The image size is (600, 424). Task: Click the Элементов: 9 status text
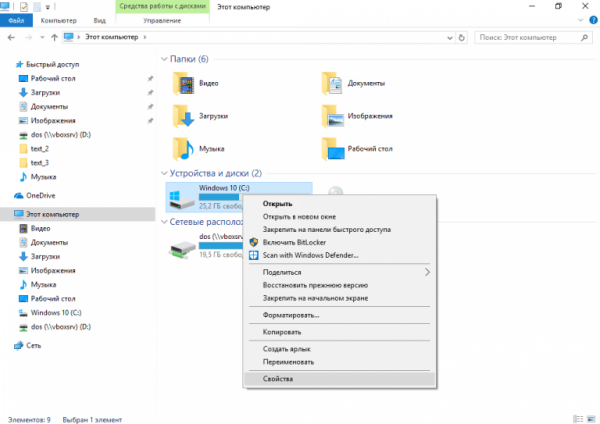29,420
